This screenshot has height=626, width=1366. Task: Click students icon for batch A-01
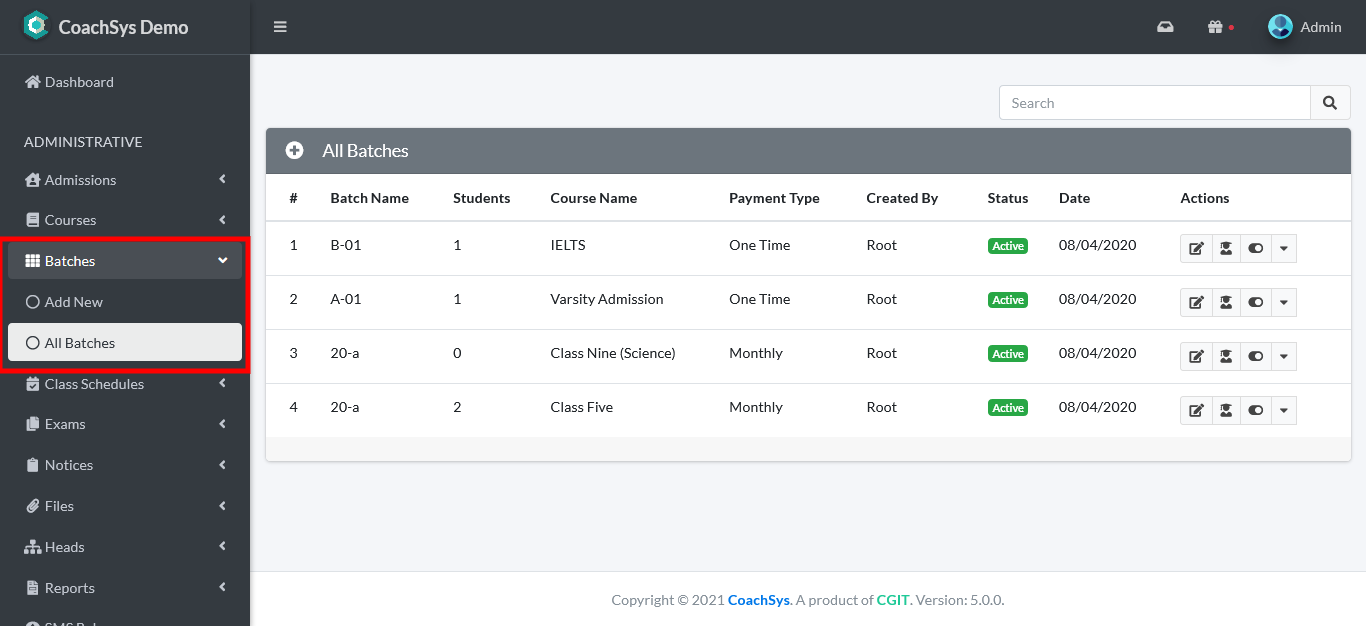pos(1226,302)
